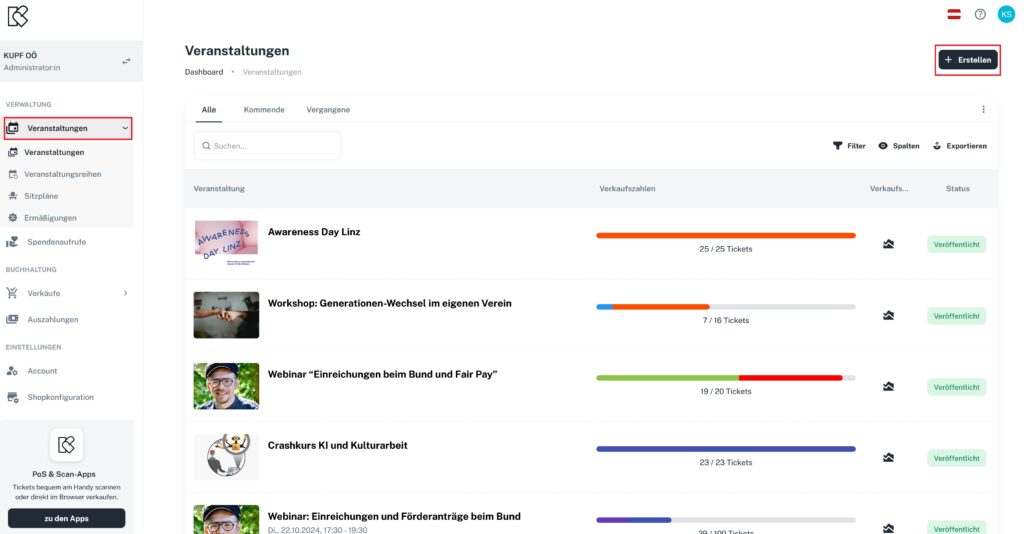Switch to the Alle tab
This screenshot has width=1024, height=534.
[x=209, y=110]
